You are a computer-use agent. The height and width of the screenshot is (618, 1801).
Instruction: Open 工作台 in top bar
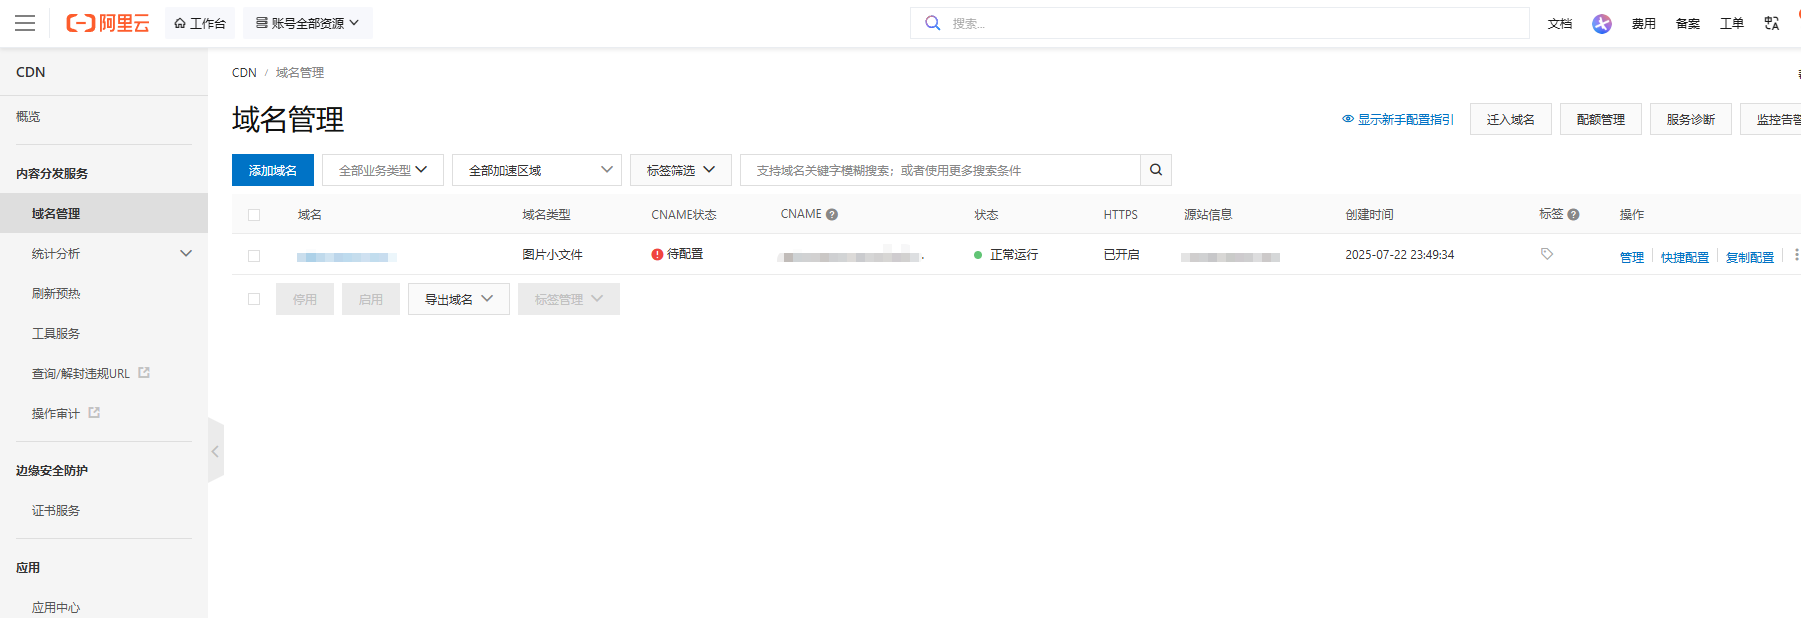point(200,23)
